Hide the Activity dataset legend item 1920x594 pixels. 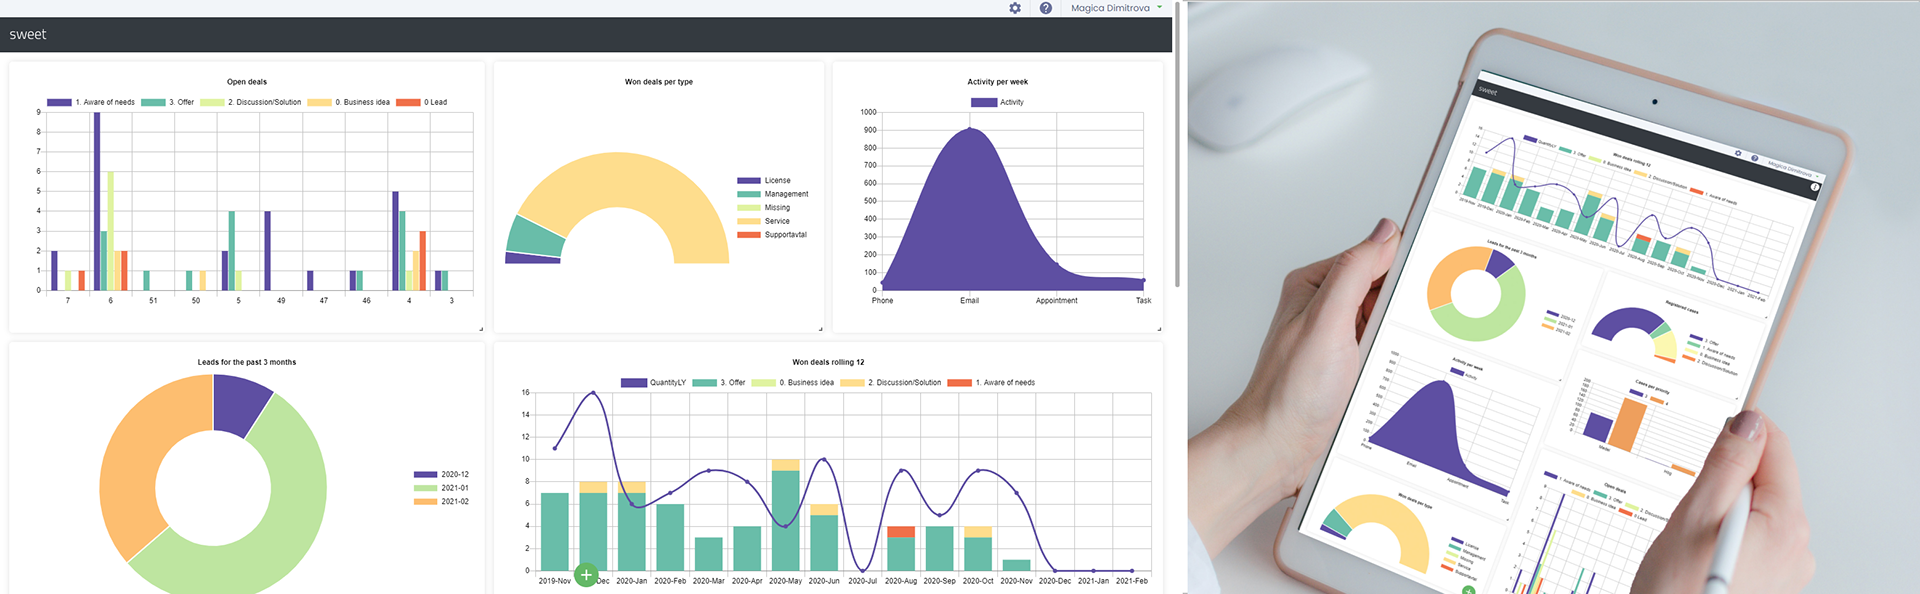coord(998,102)
